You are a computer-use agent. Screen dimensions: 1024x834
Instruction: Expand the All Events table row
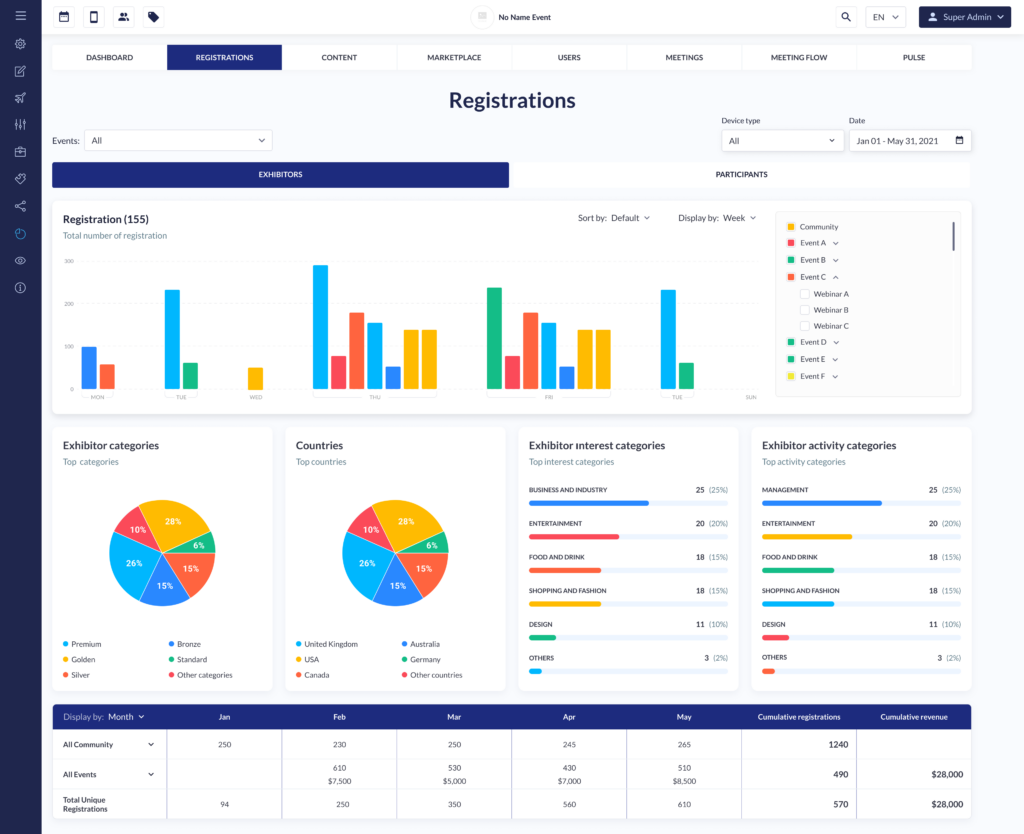[151, 775]
